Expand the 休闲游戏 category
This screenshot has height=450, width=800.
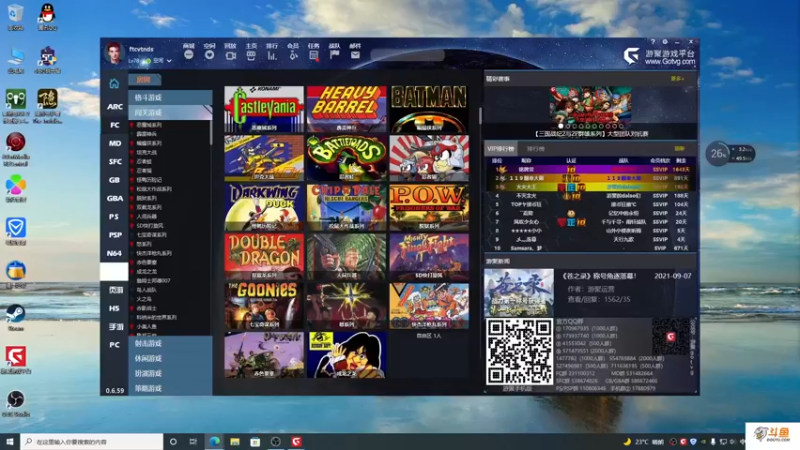[170, 358]
